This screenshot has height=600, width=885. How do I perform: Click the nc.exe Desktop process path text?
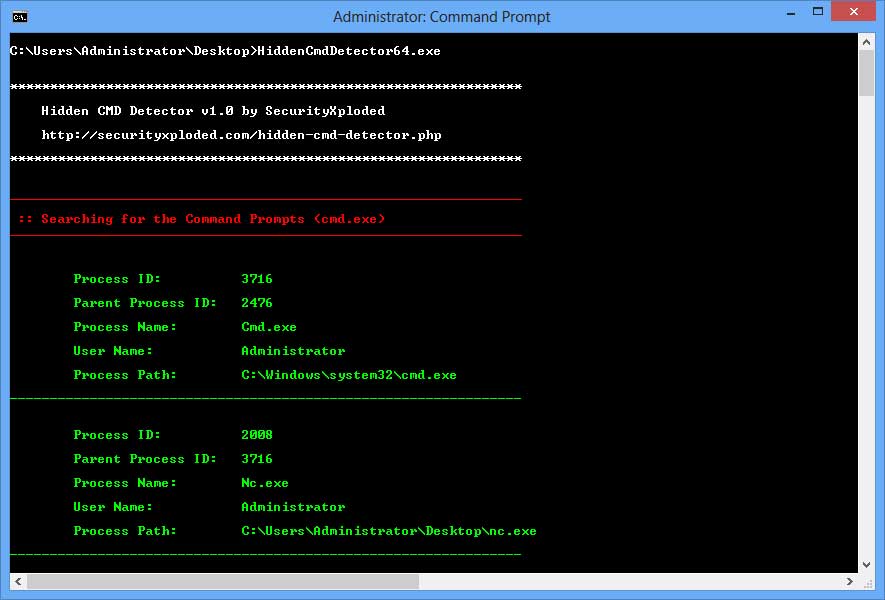389,531
